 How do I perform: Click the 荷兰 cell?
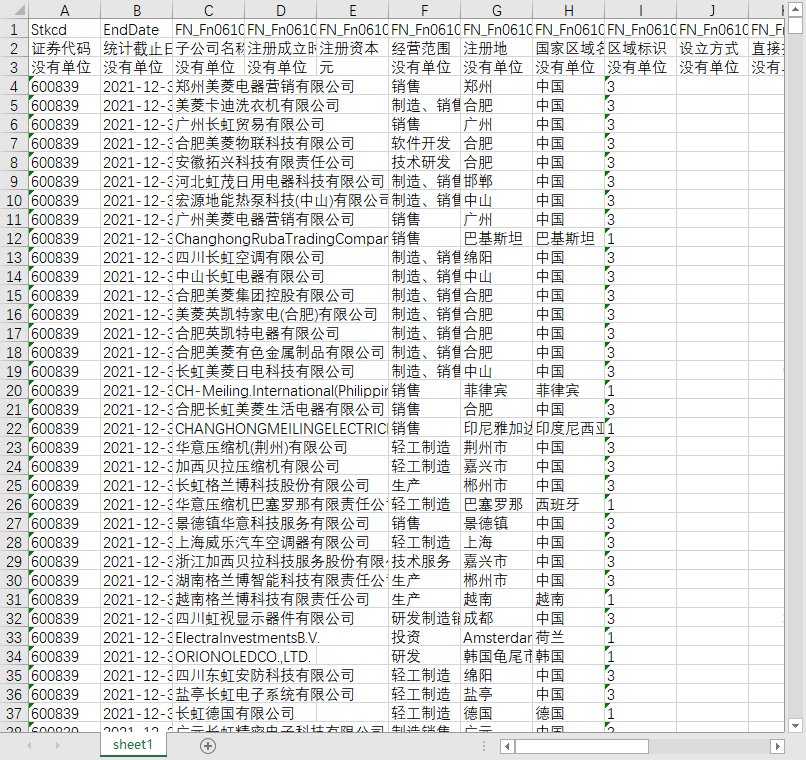[569, 638]
